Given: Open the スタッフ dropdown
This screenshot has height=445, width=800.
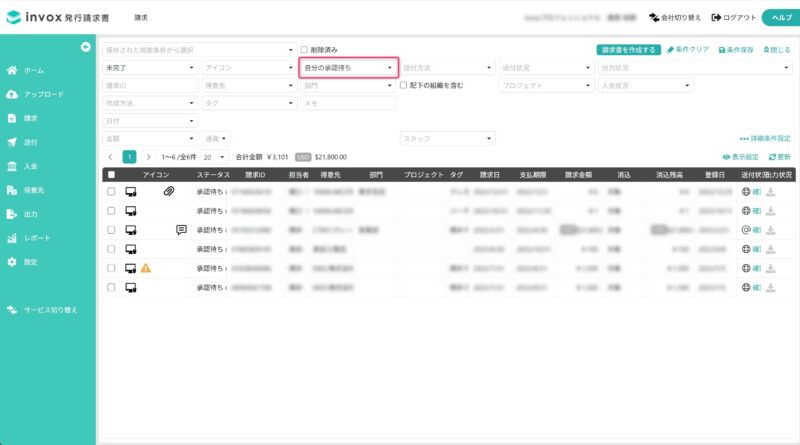Looking at the screenshot, I should [x=447, y=138].
